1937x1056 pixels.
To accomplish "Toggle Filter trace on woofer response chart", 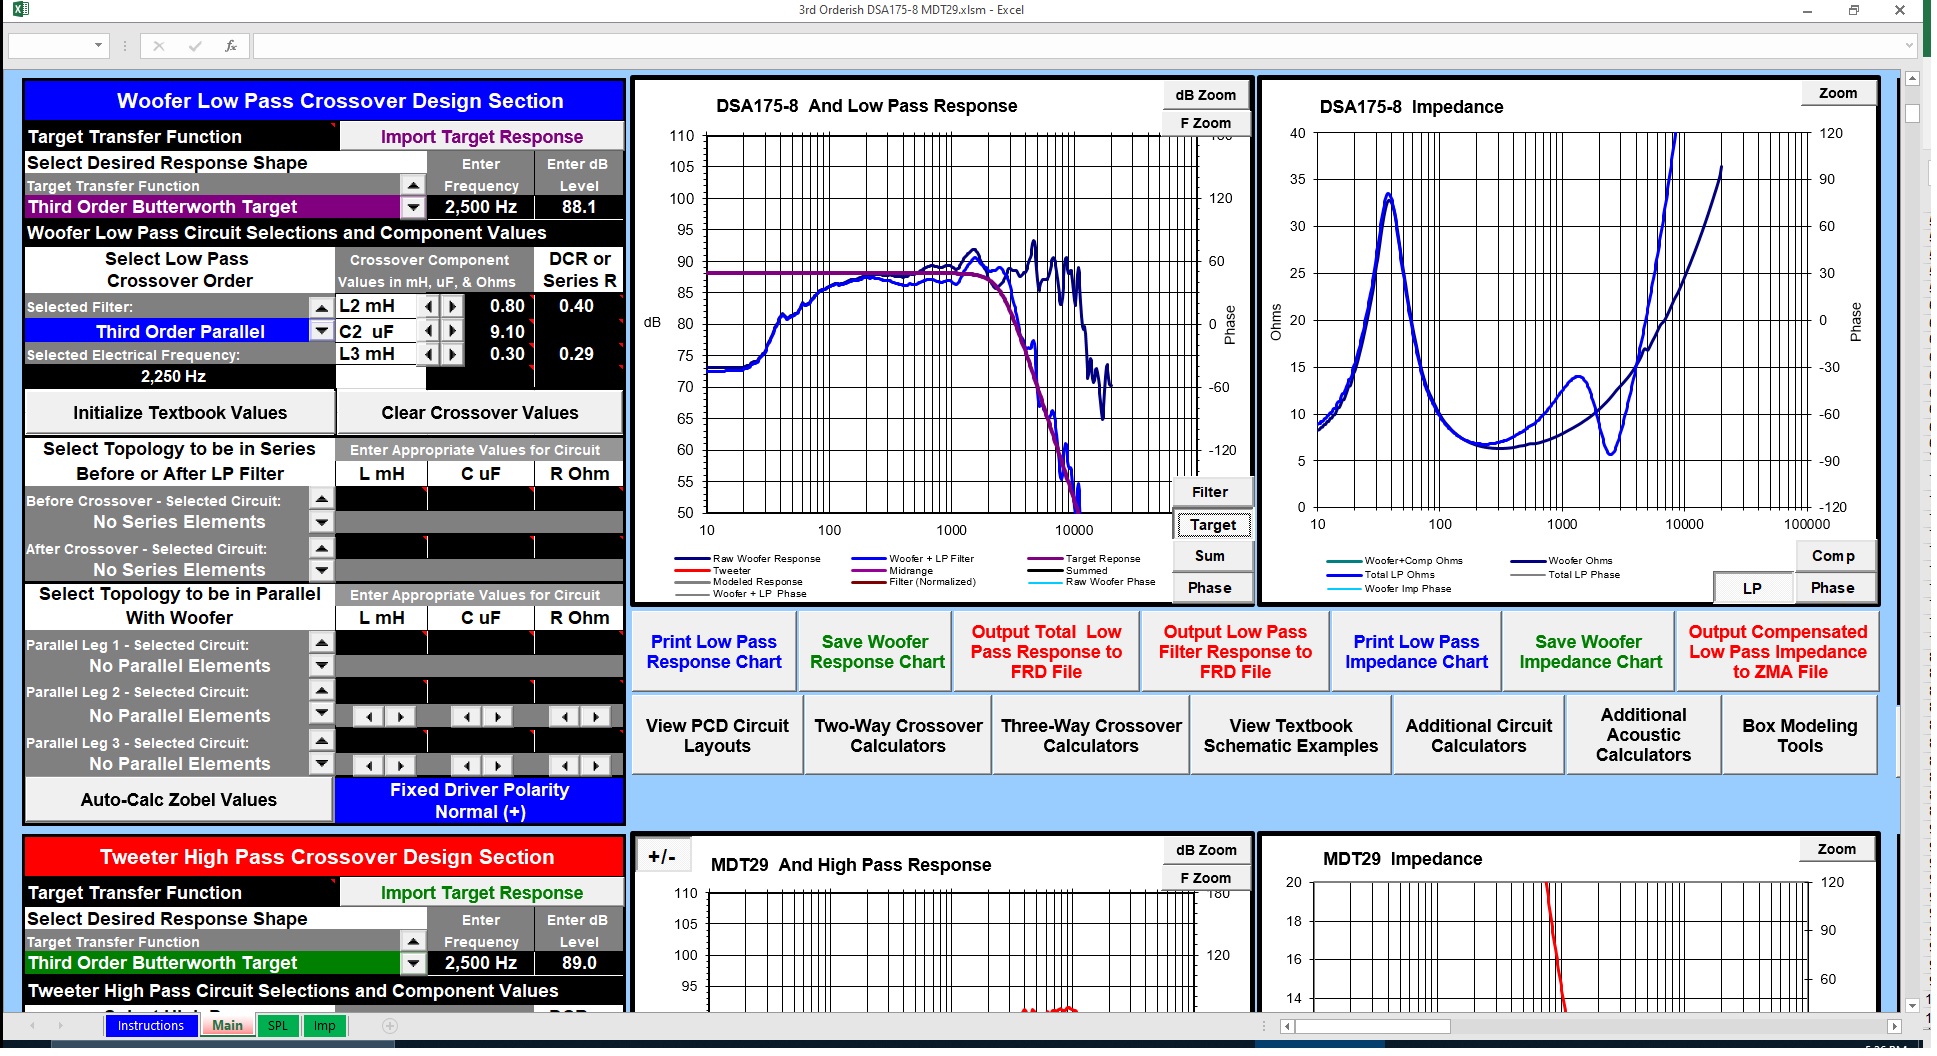I will click(x=1210, y=492).
